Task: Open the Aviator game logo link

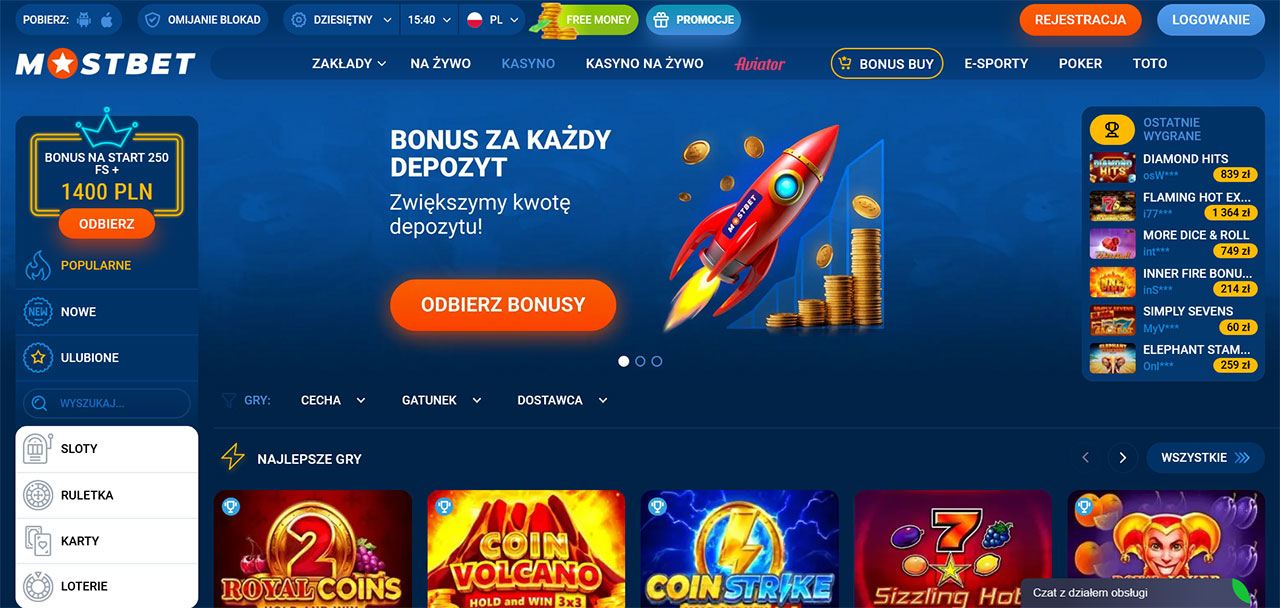Action: tap(760, 63)
